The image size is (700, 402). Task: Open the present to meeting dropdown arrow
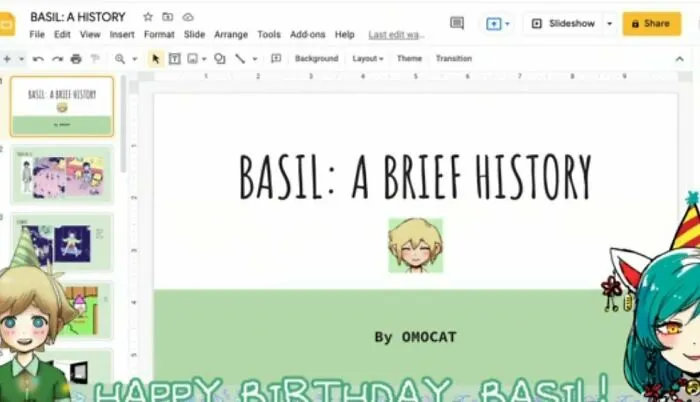(507, 24)
